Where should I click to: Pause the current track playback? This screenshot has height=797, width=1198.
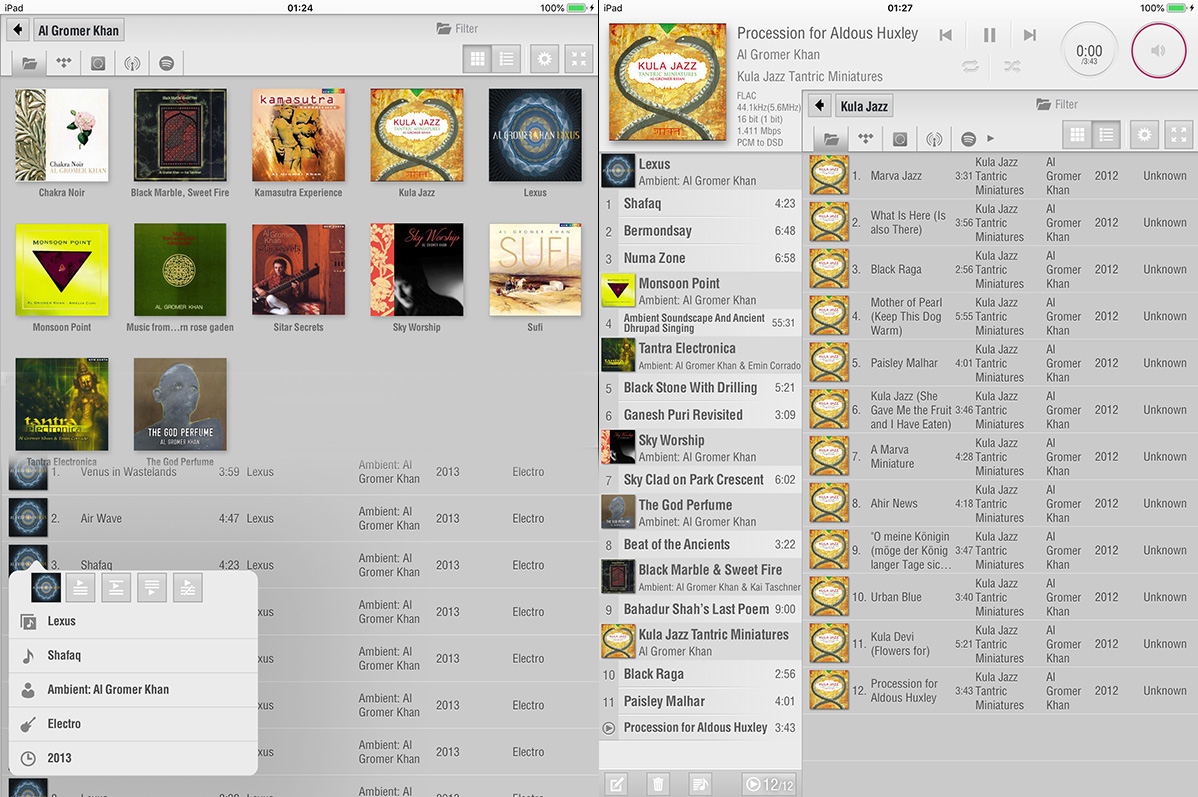click(x=989, y=36)
